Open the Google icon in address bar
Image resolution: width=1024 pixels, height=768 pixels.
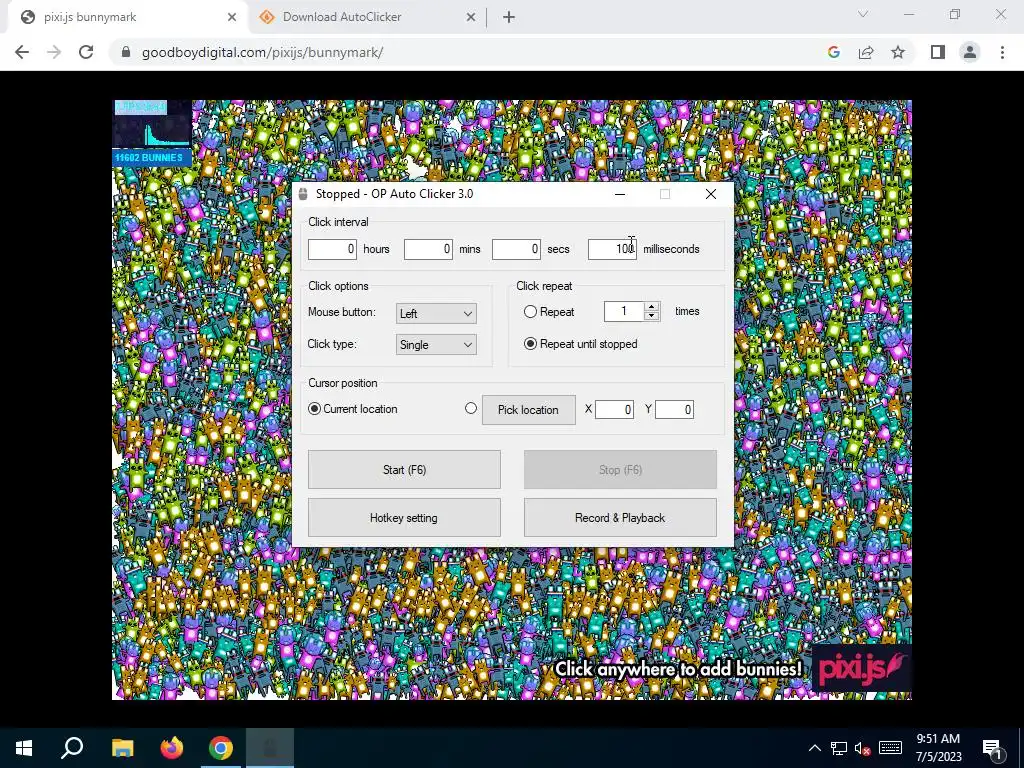click(833, 52)
